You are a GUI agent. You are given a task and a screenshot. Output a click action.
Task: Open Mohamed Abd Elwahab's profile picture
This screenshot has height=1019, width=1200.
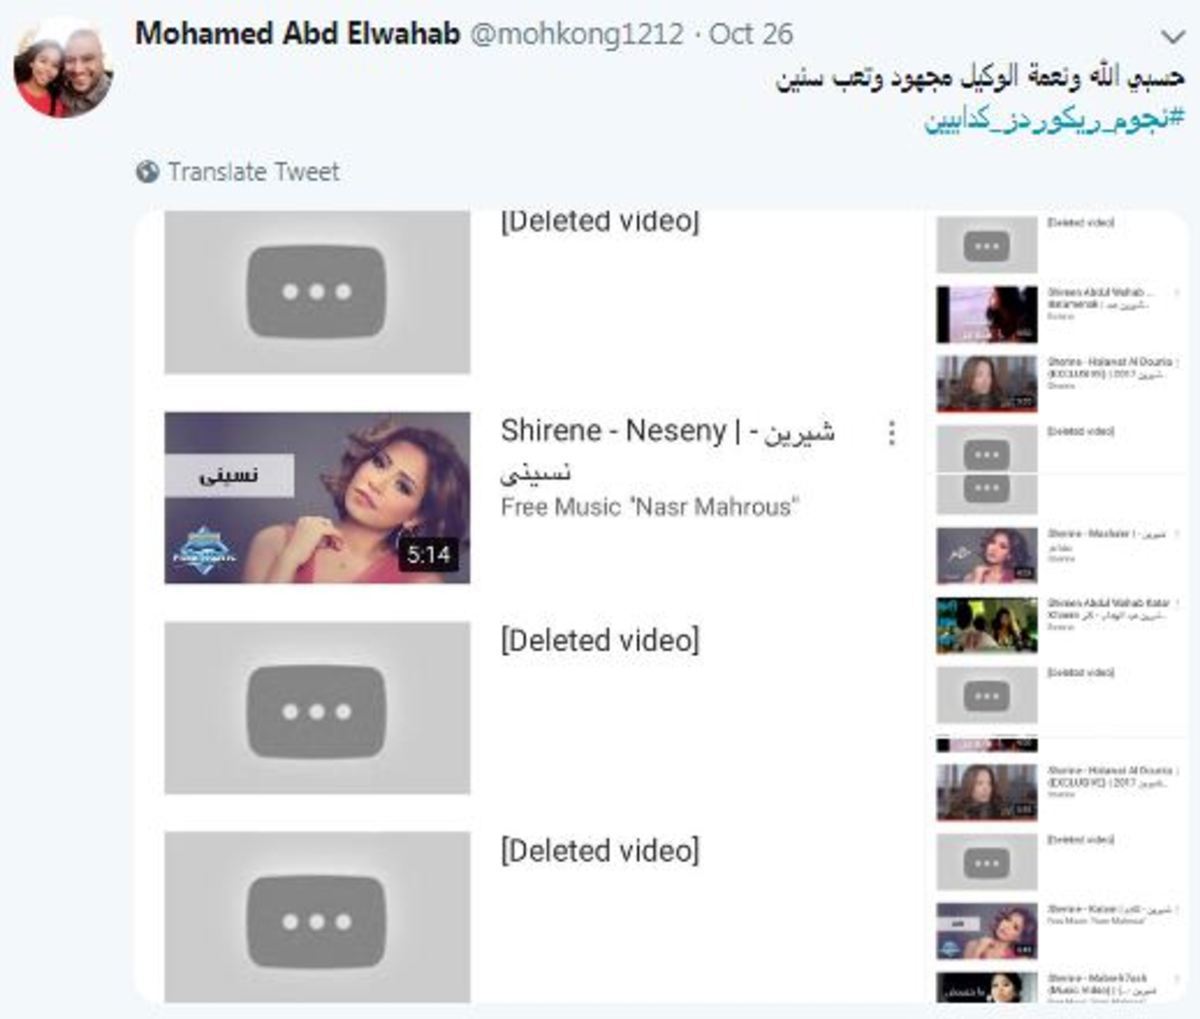tap(63, 68)
